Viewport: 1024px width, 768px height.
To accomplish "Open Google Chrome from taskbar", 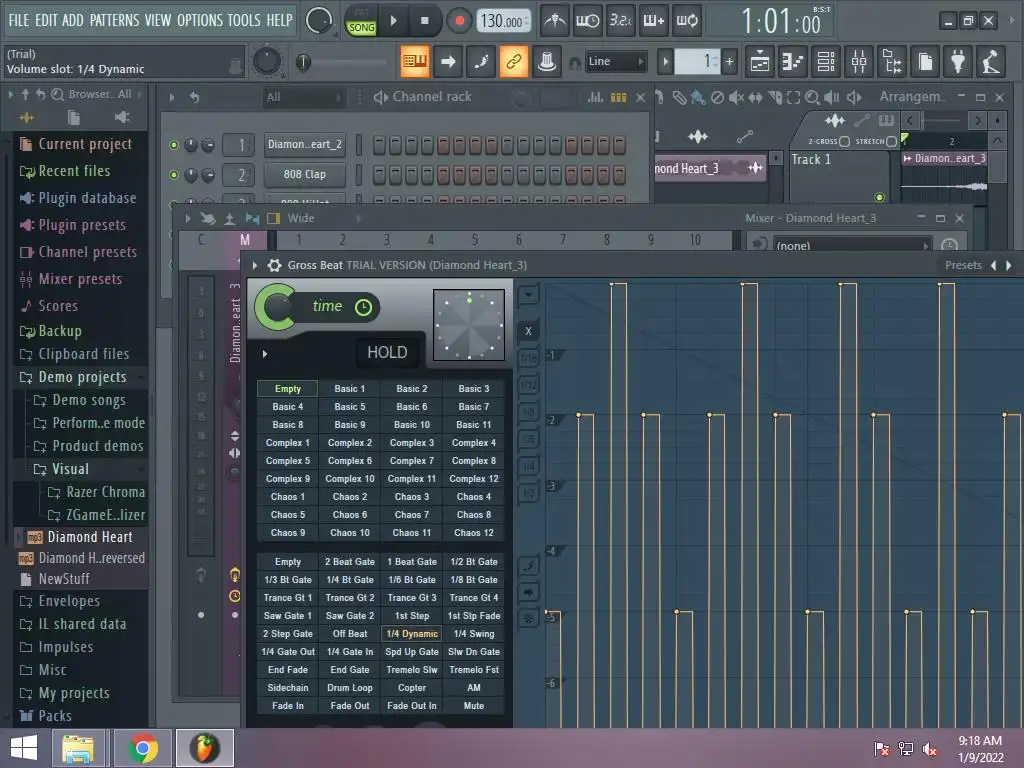I will coord(143,748).
